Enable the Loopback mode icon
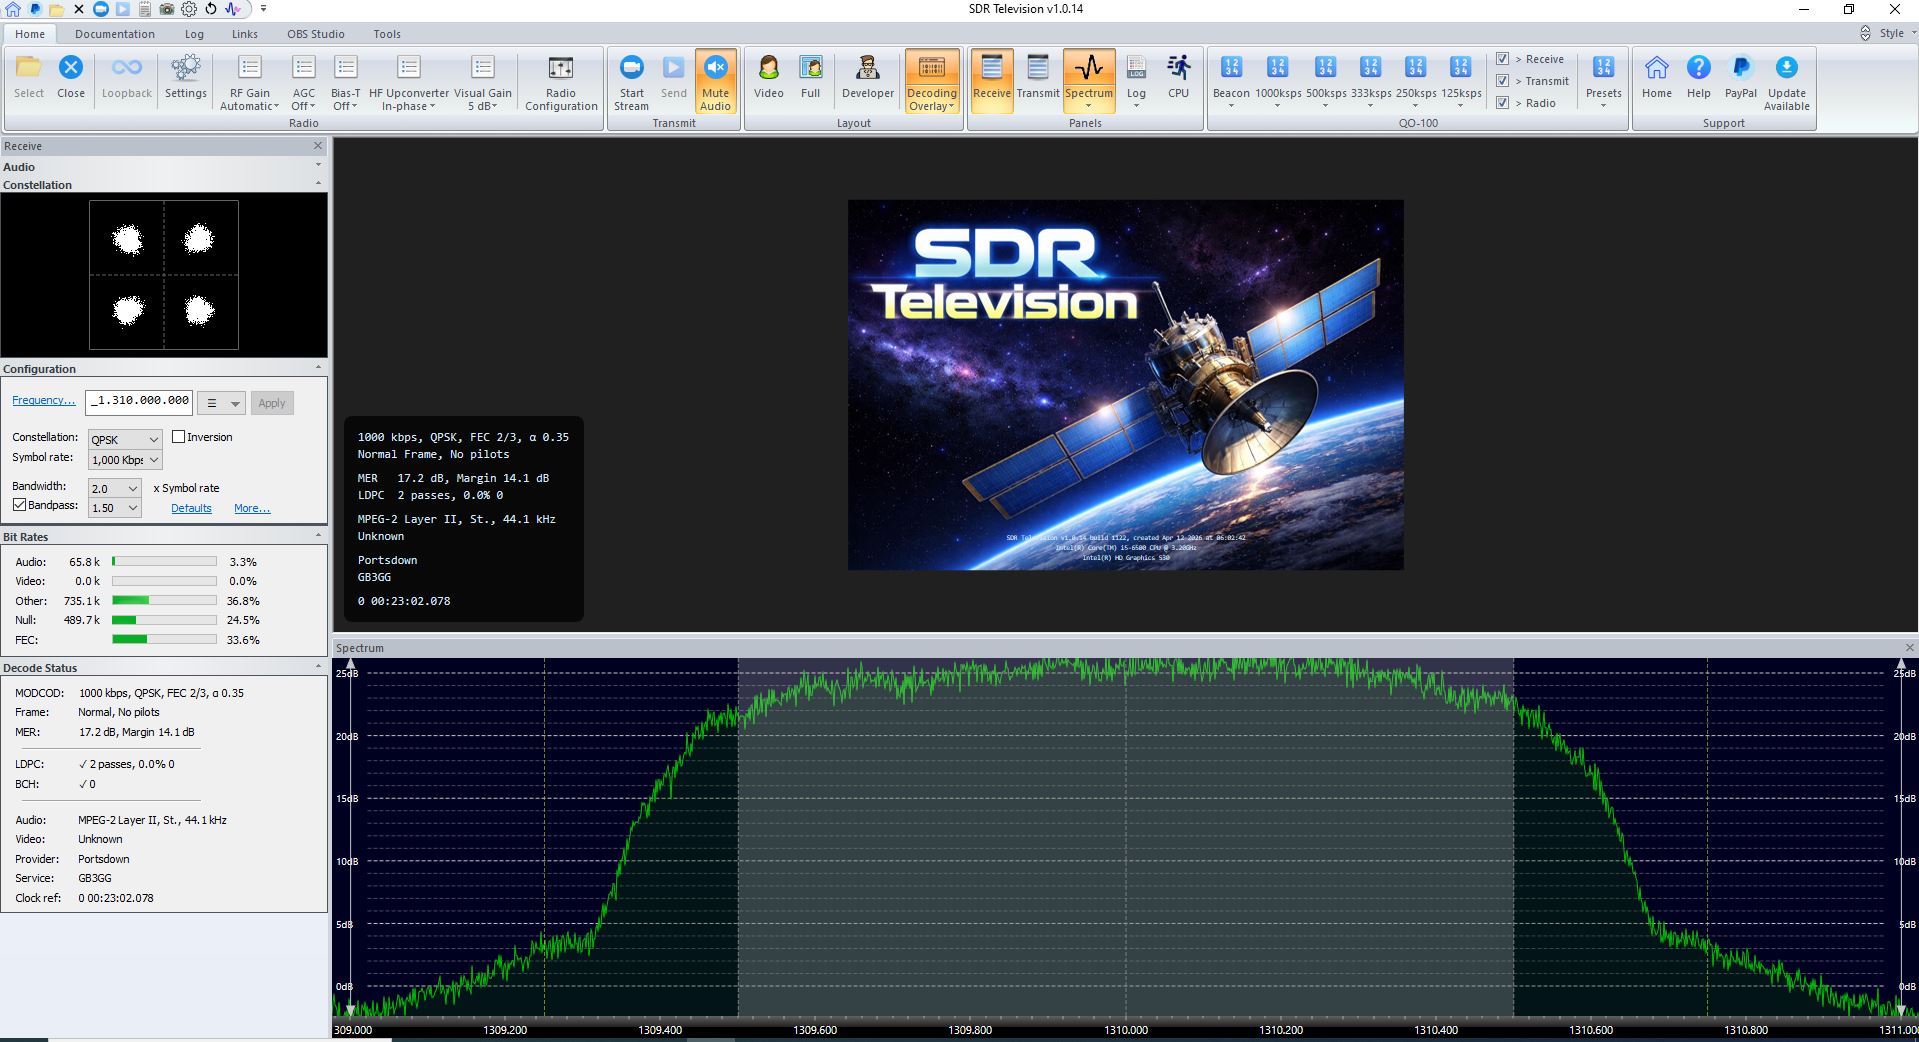 click(127, 78)
